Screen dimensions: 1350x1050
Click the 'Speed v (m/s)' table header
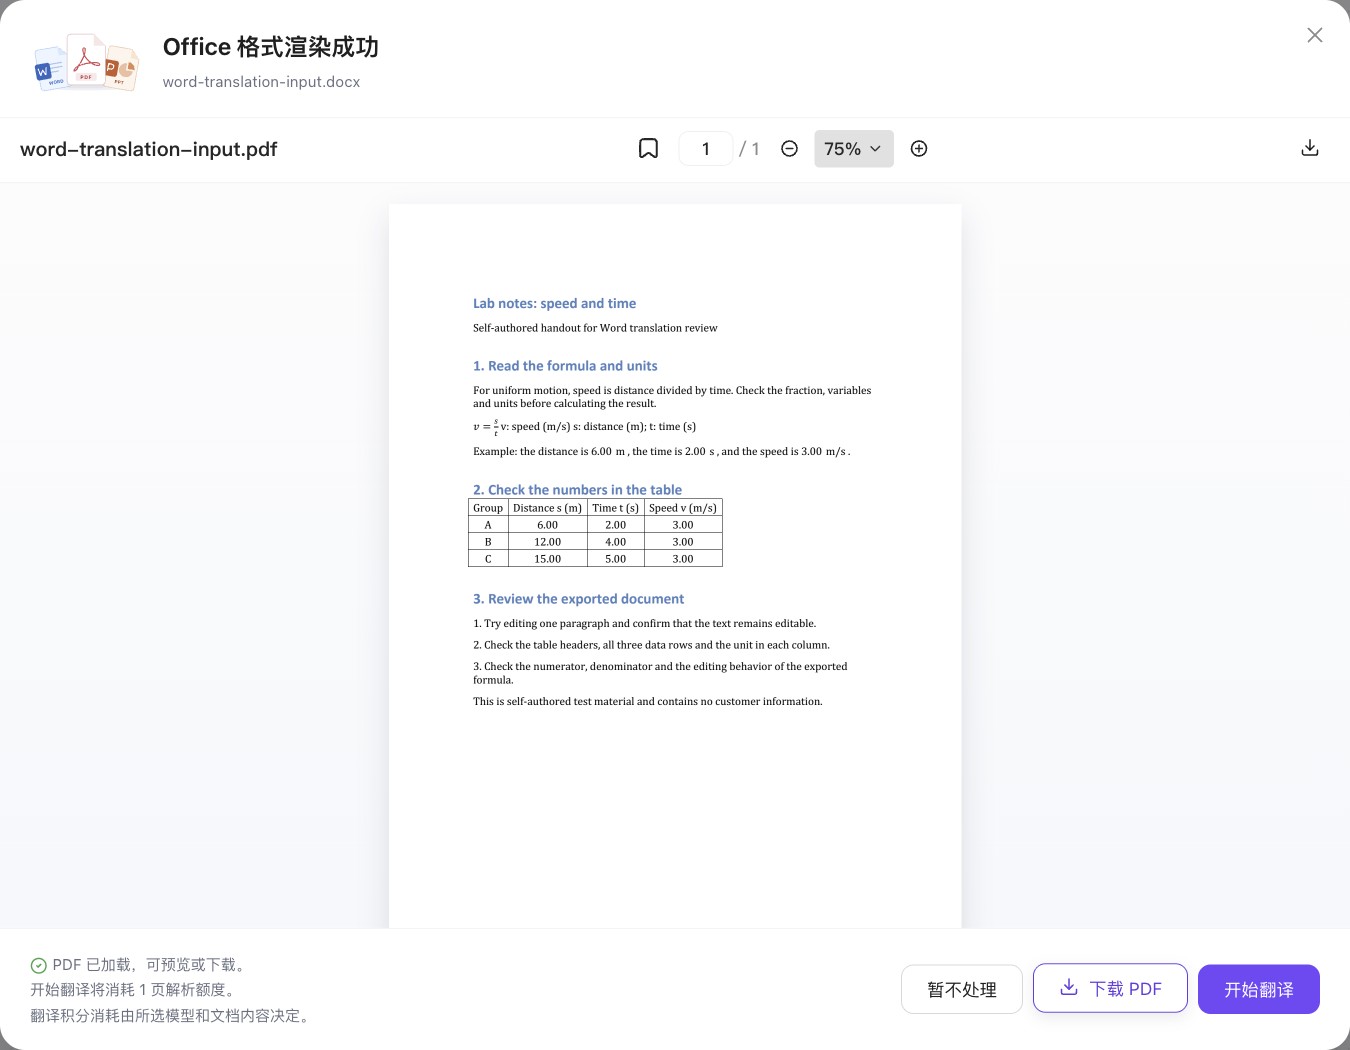[x=683, y=508]
